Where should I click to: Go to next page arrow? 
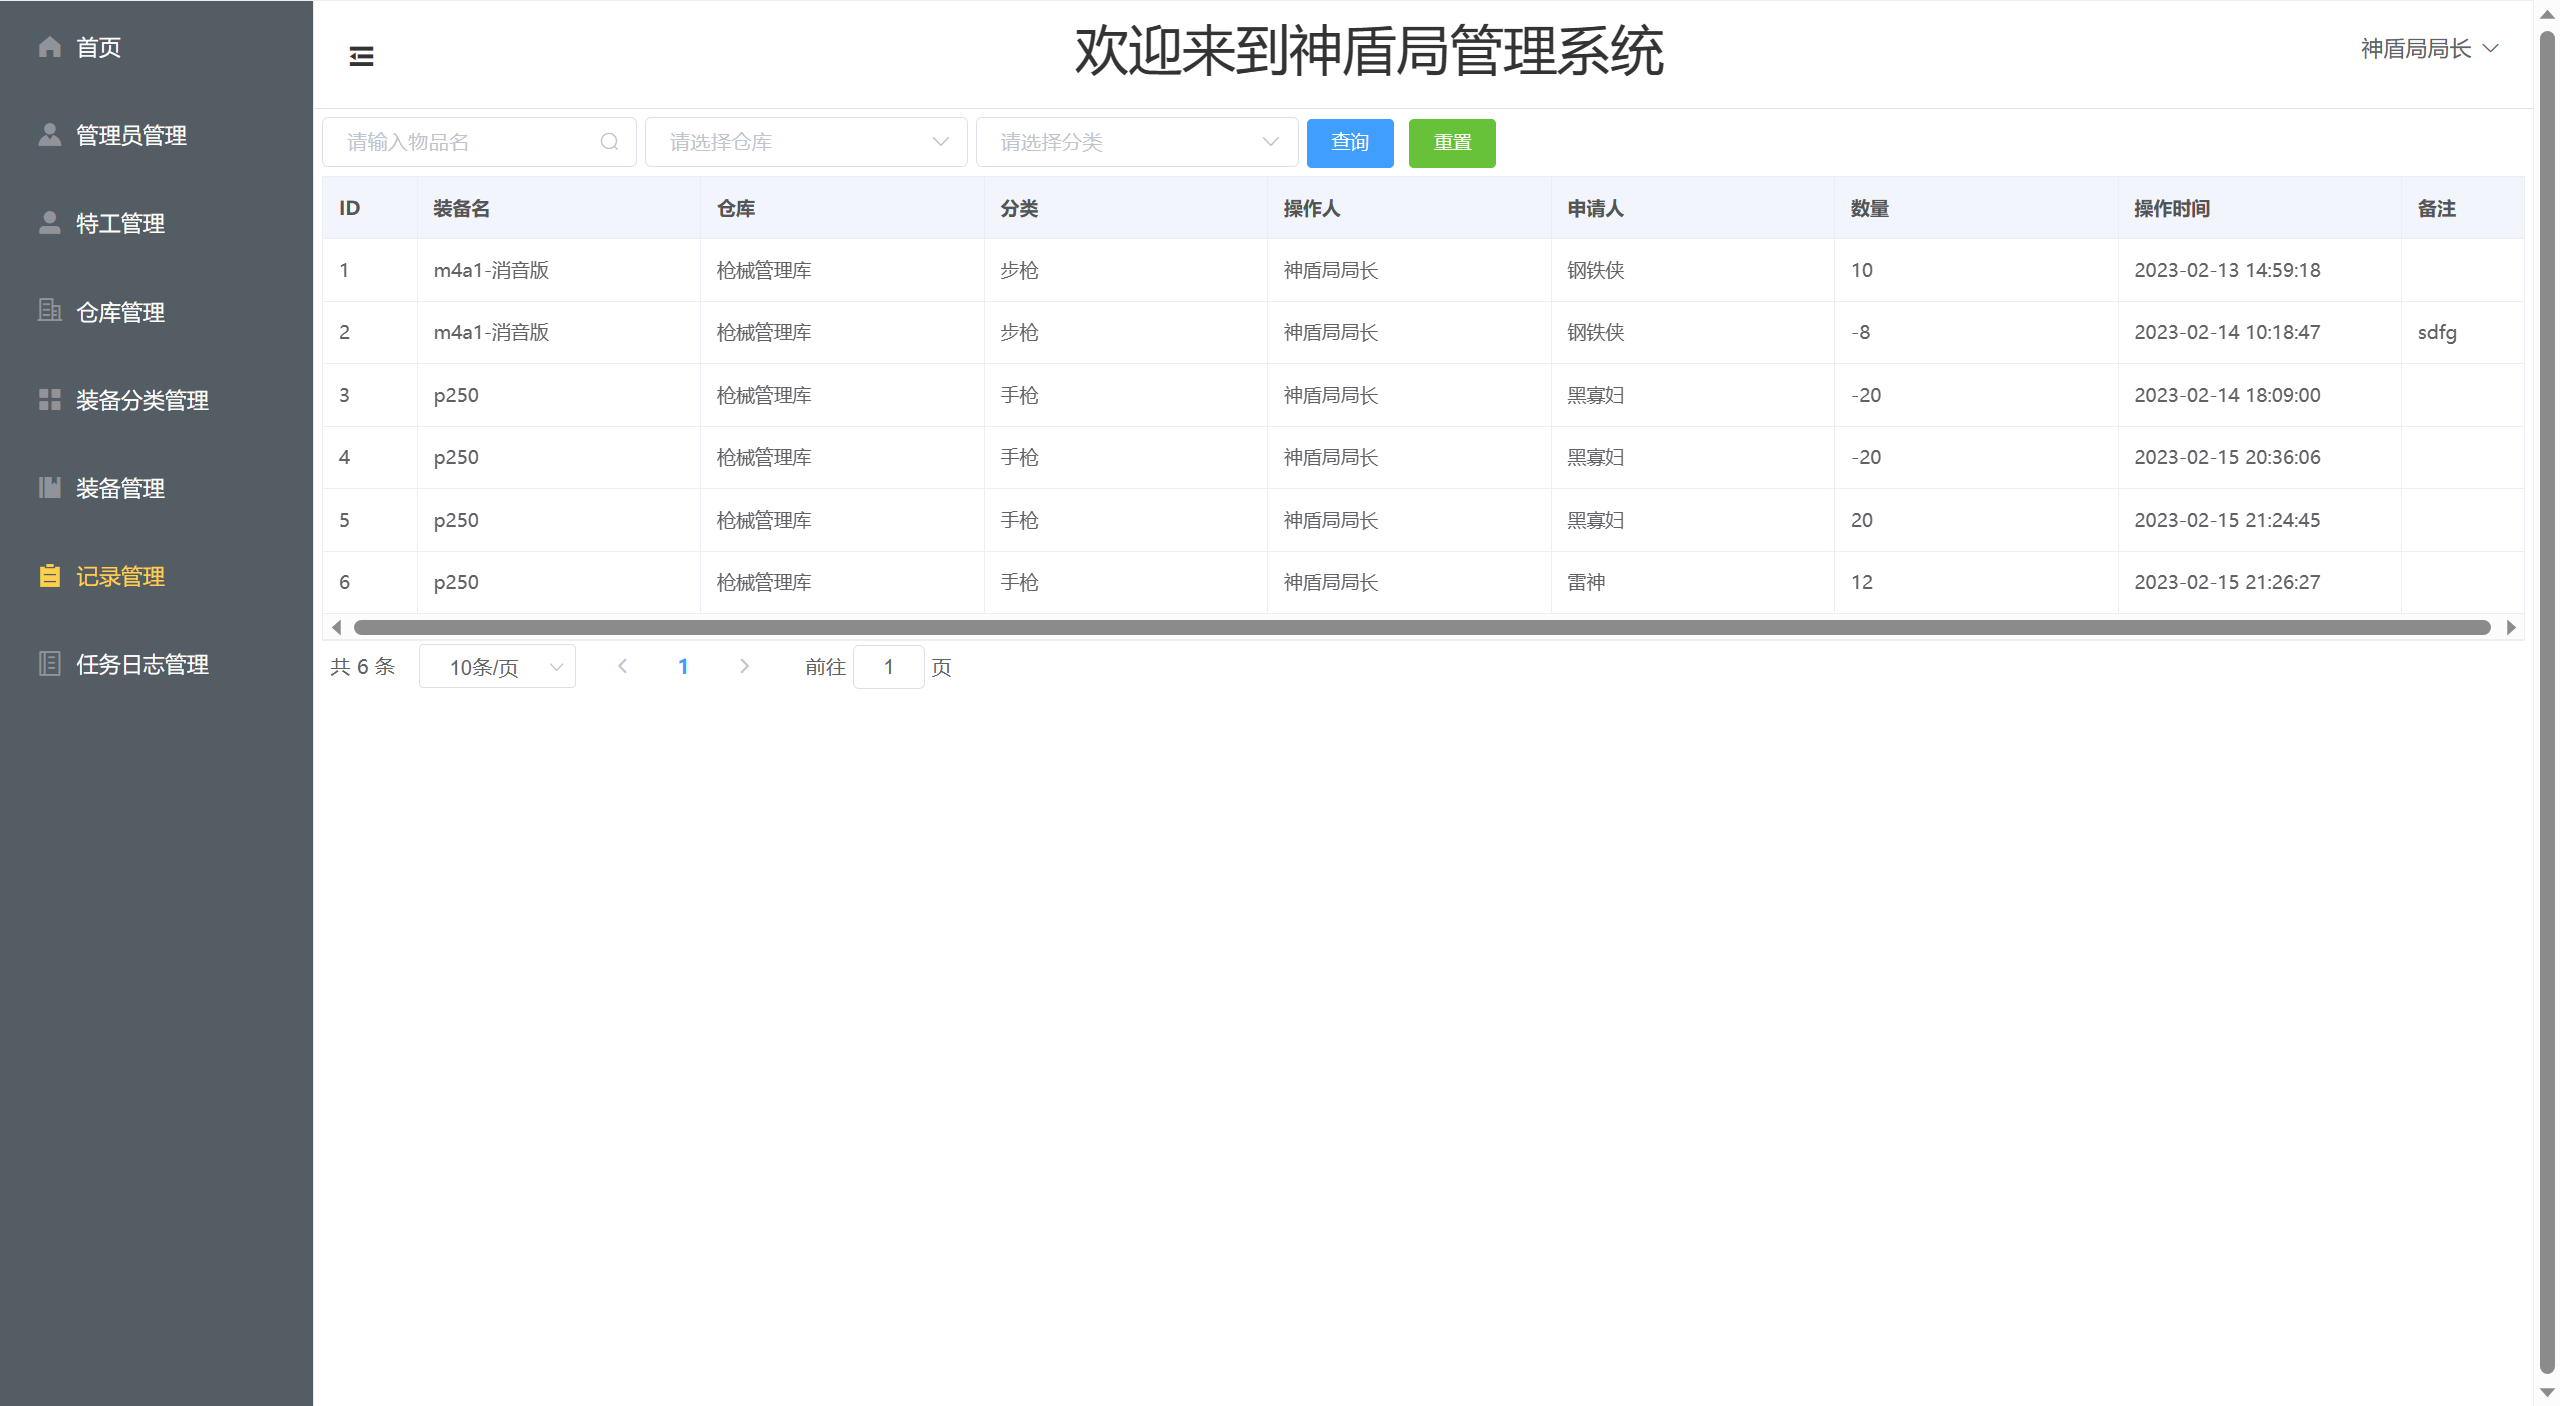coord(744,666)
